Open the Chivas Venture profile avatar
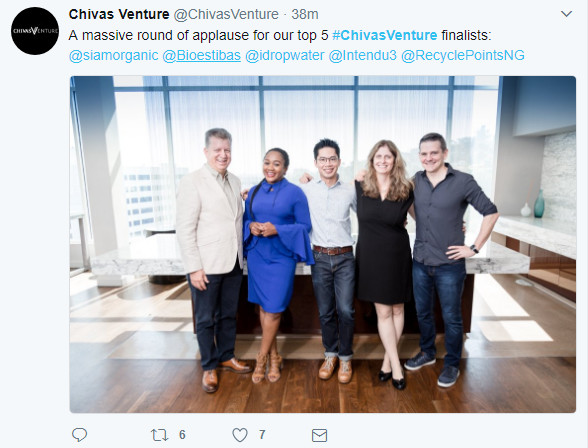Screen dimensions: 588x448 coord(35,31)
